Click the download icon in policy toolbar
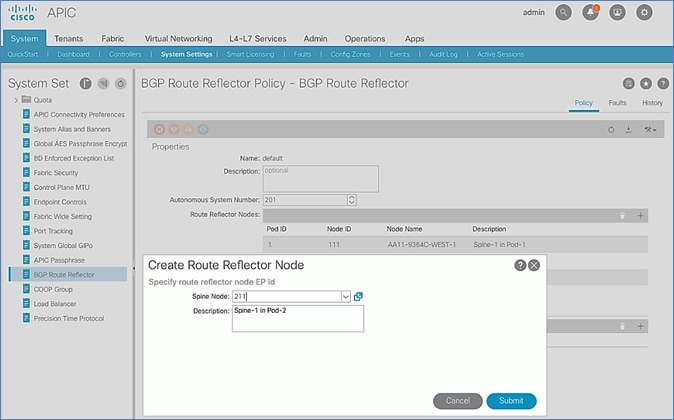 point(628,129)
